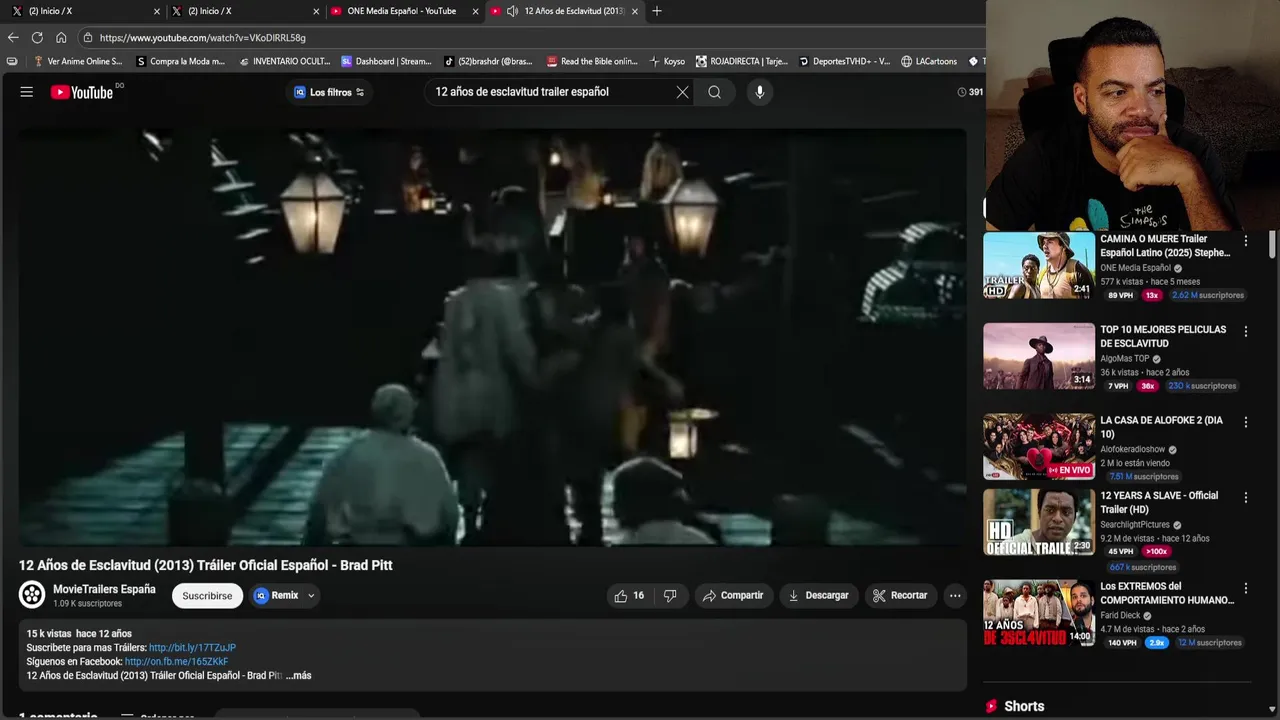Open 12 YEARS A SLAVE Official Trailer thumbnail

click(x=1039, y=522)
